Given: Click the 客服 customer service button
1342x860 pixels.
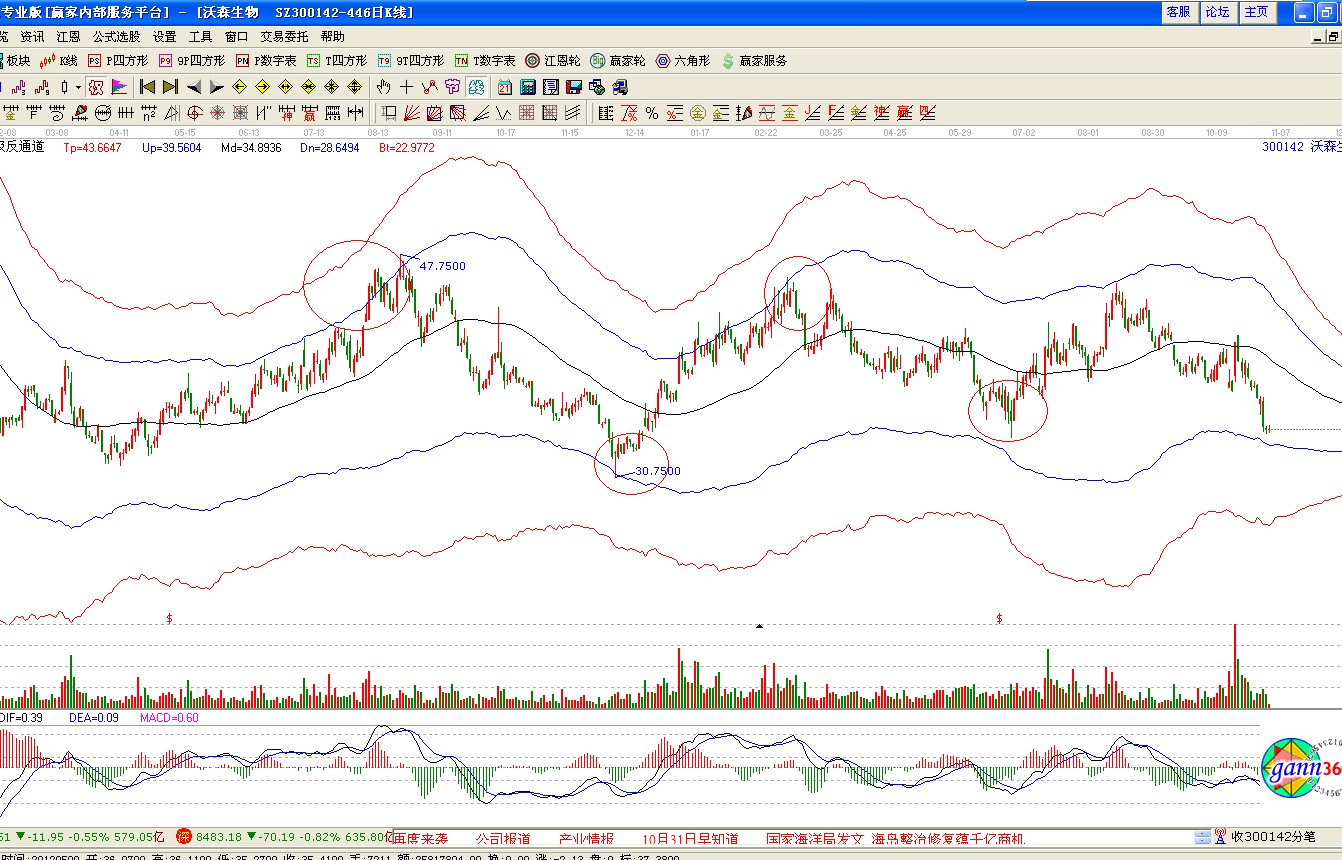Looking at the screenshot, I should pyautogui.click(x=1179, y=12).
